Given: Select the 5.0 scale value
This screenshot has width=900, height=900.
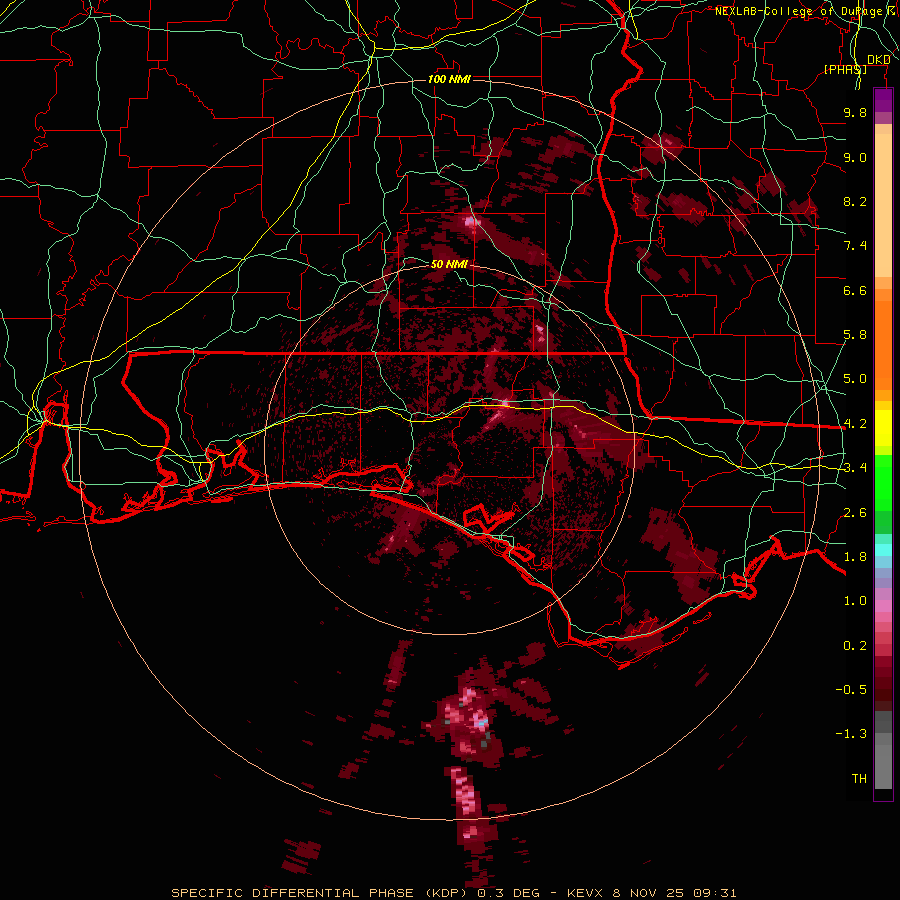Looking at the screenshot, I should (x=855, y=379).
